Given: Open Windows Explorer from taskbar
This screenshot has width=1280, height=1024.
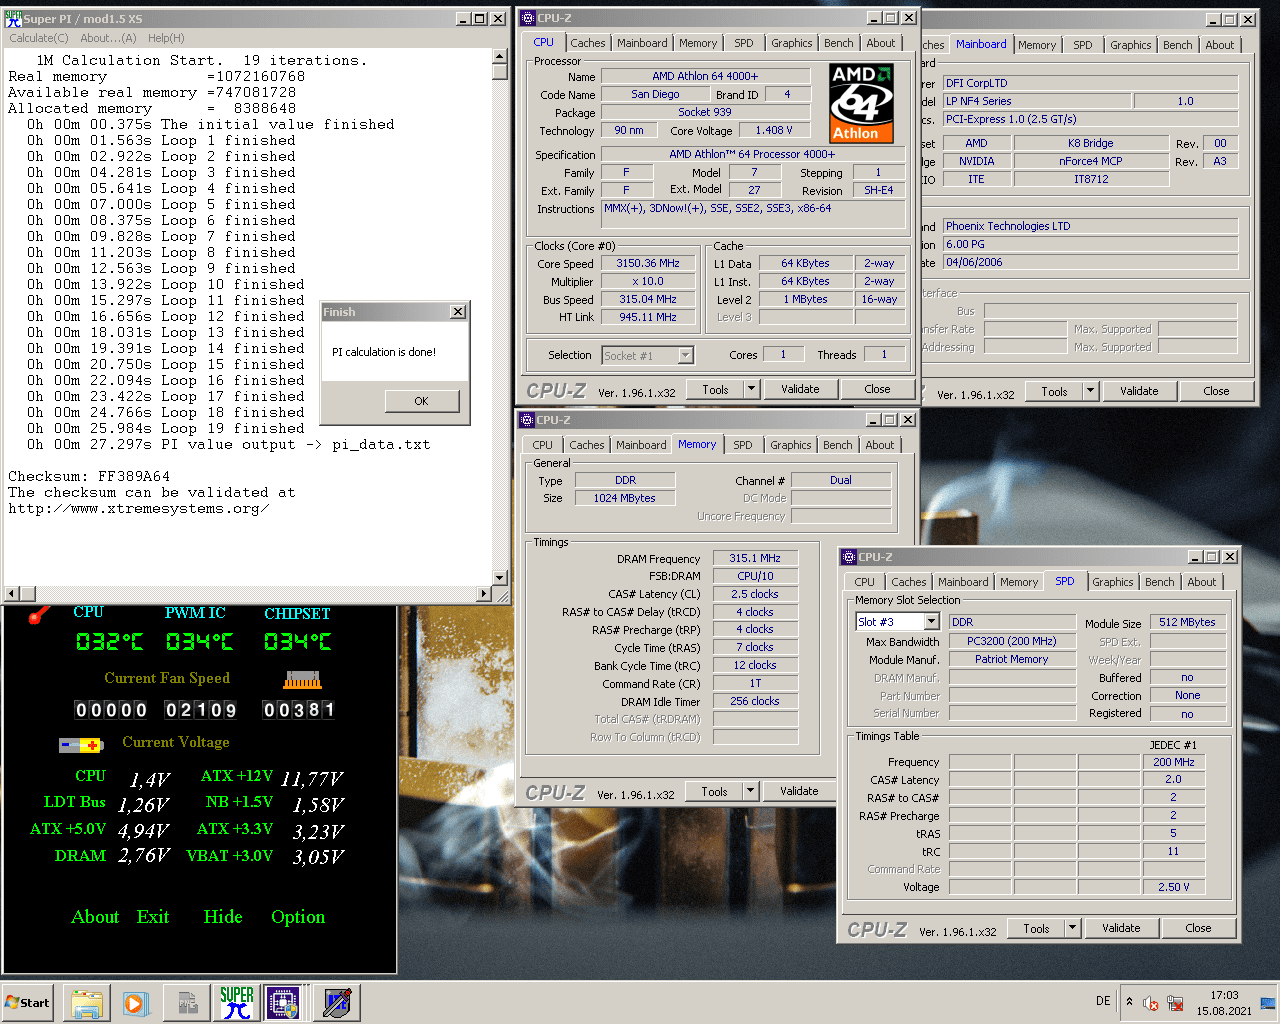Looking at the screenshot, I should coord(87,1002).
